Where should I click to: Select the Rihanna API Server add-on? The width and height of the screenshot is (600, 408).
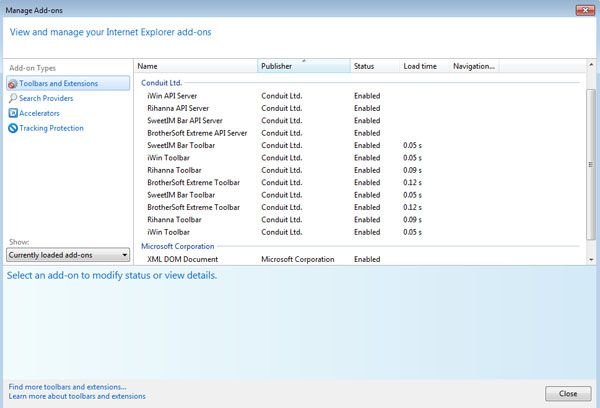[x=178, y=108]
